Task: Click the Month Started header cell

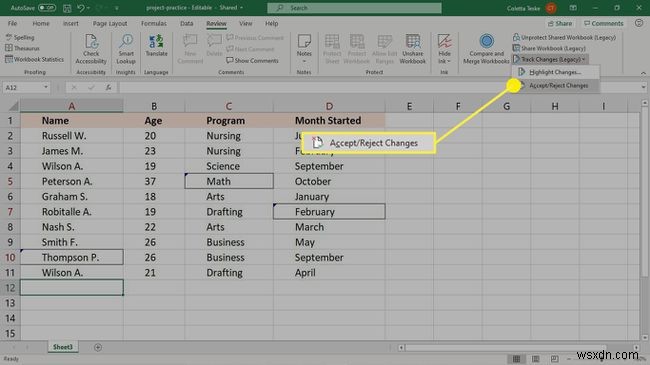Action: pyautogui.click(x=329, y=121)
